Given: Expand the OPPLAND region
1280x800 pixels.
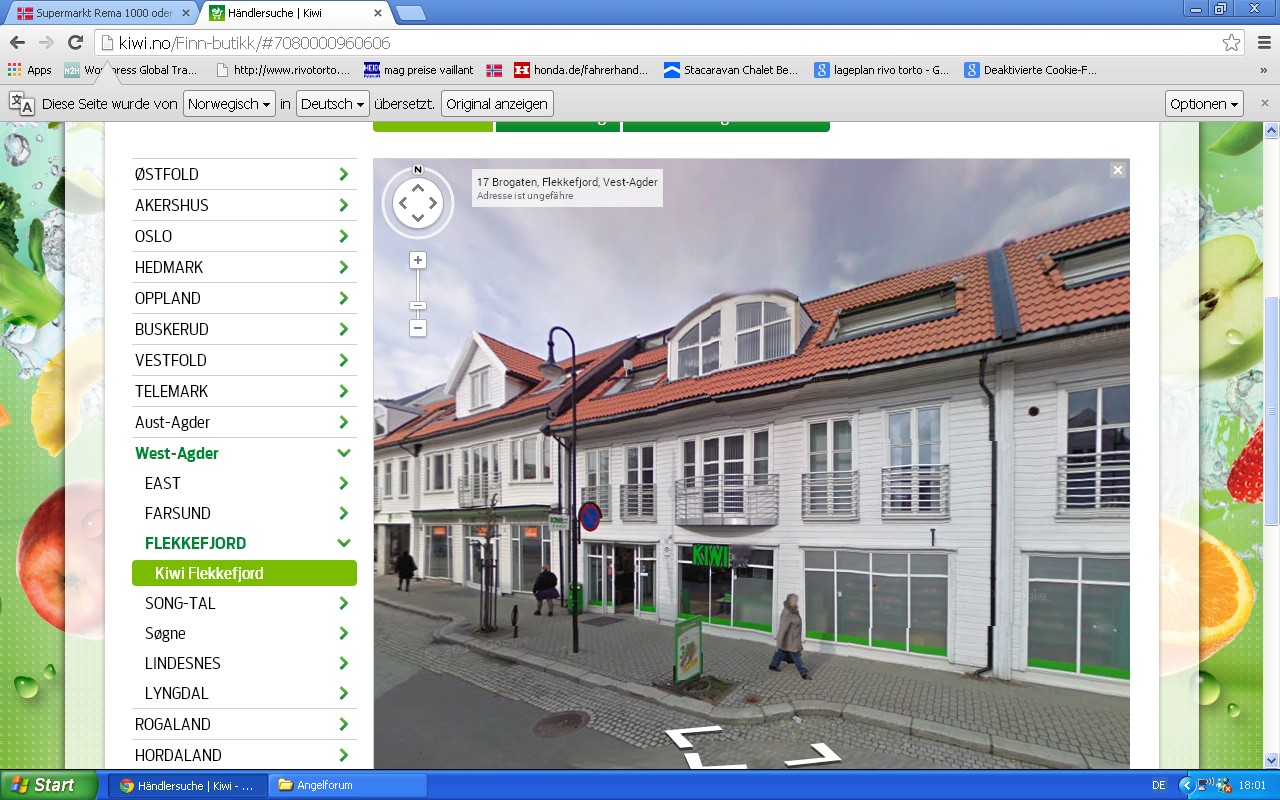Looking at the screenshot, I should [244, 298].
